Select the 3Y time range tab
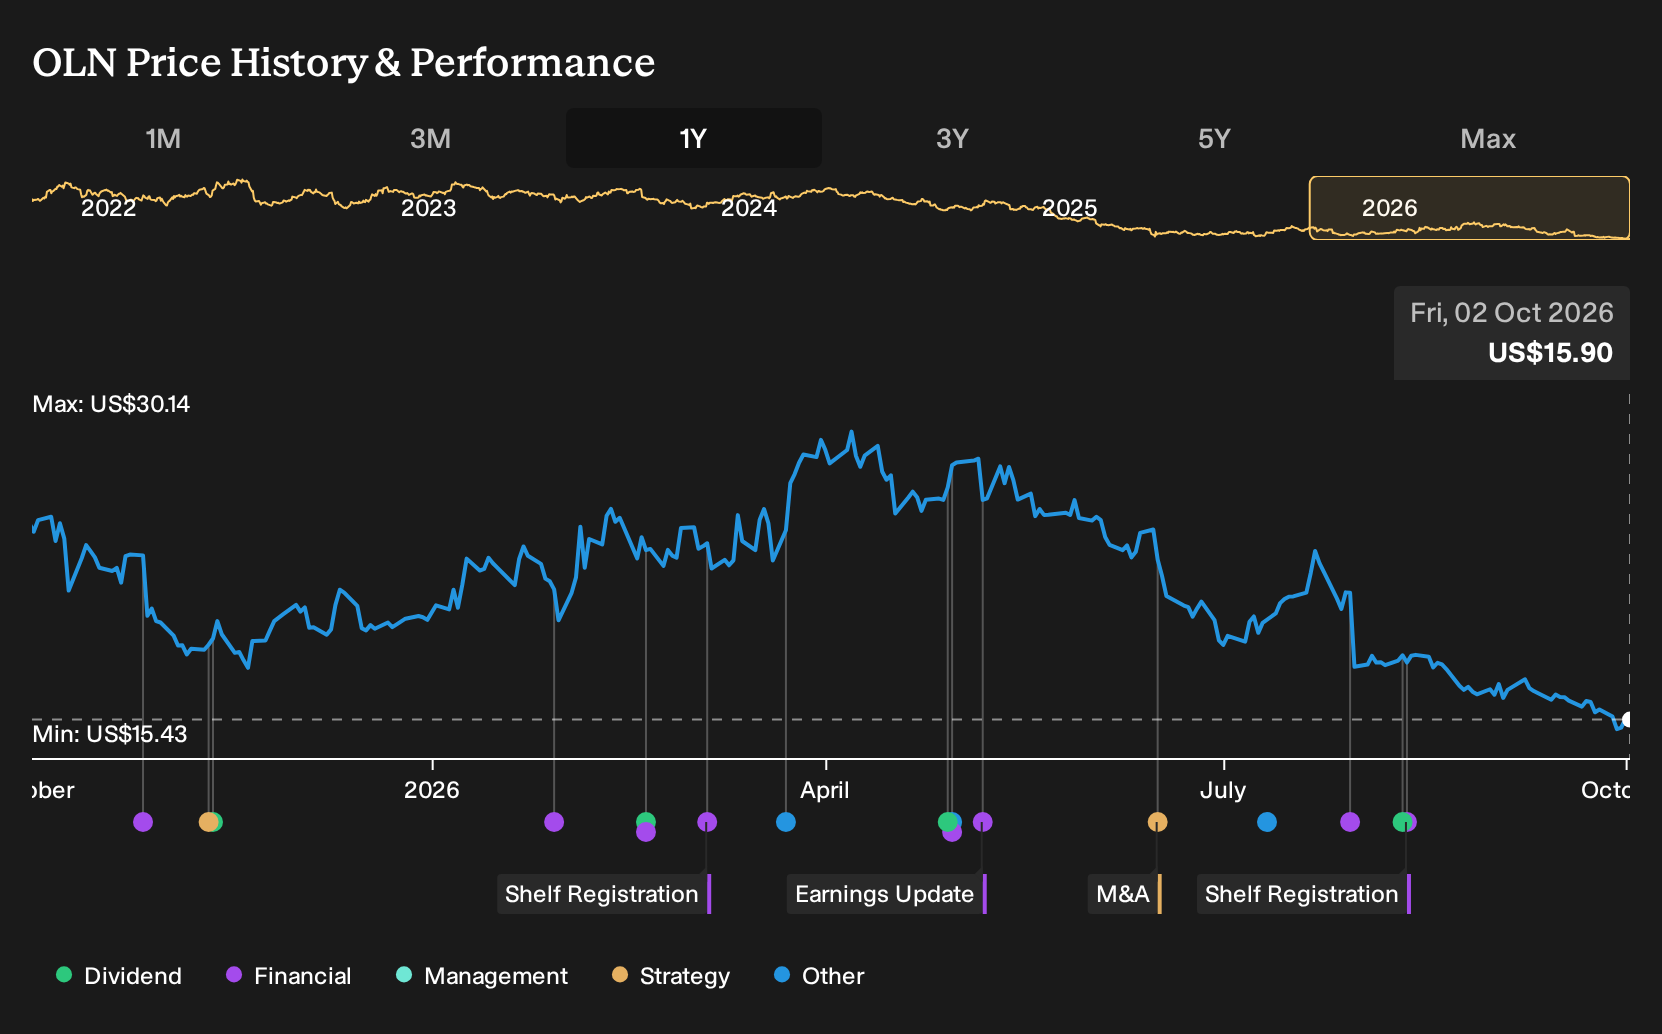 point(952,139)
